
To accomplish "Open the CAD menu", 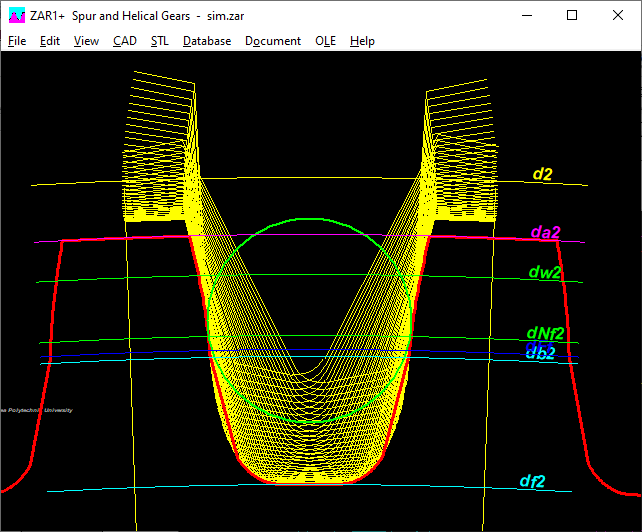I will (x=125, y=41).
